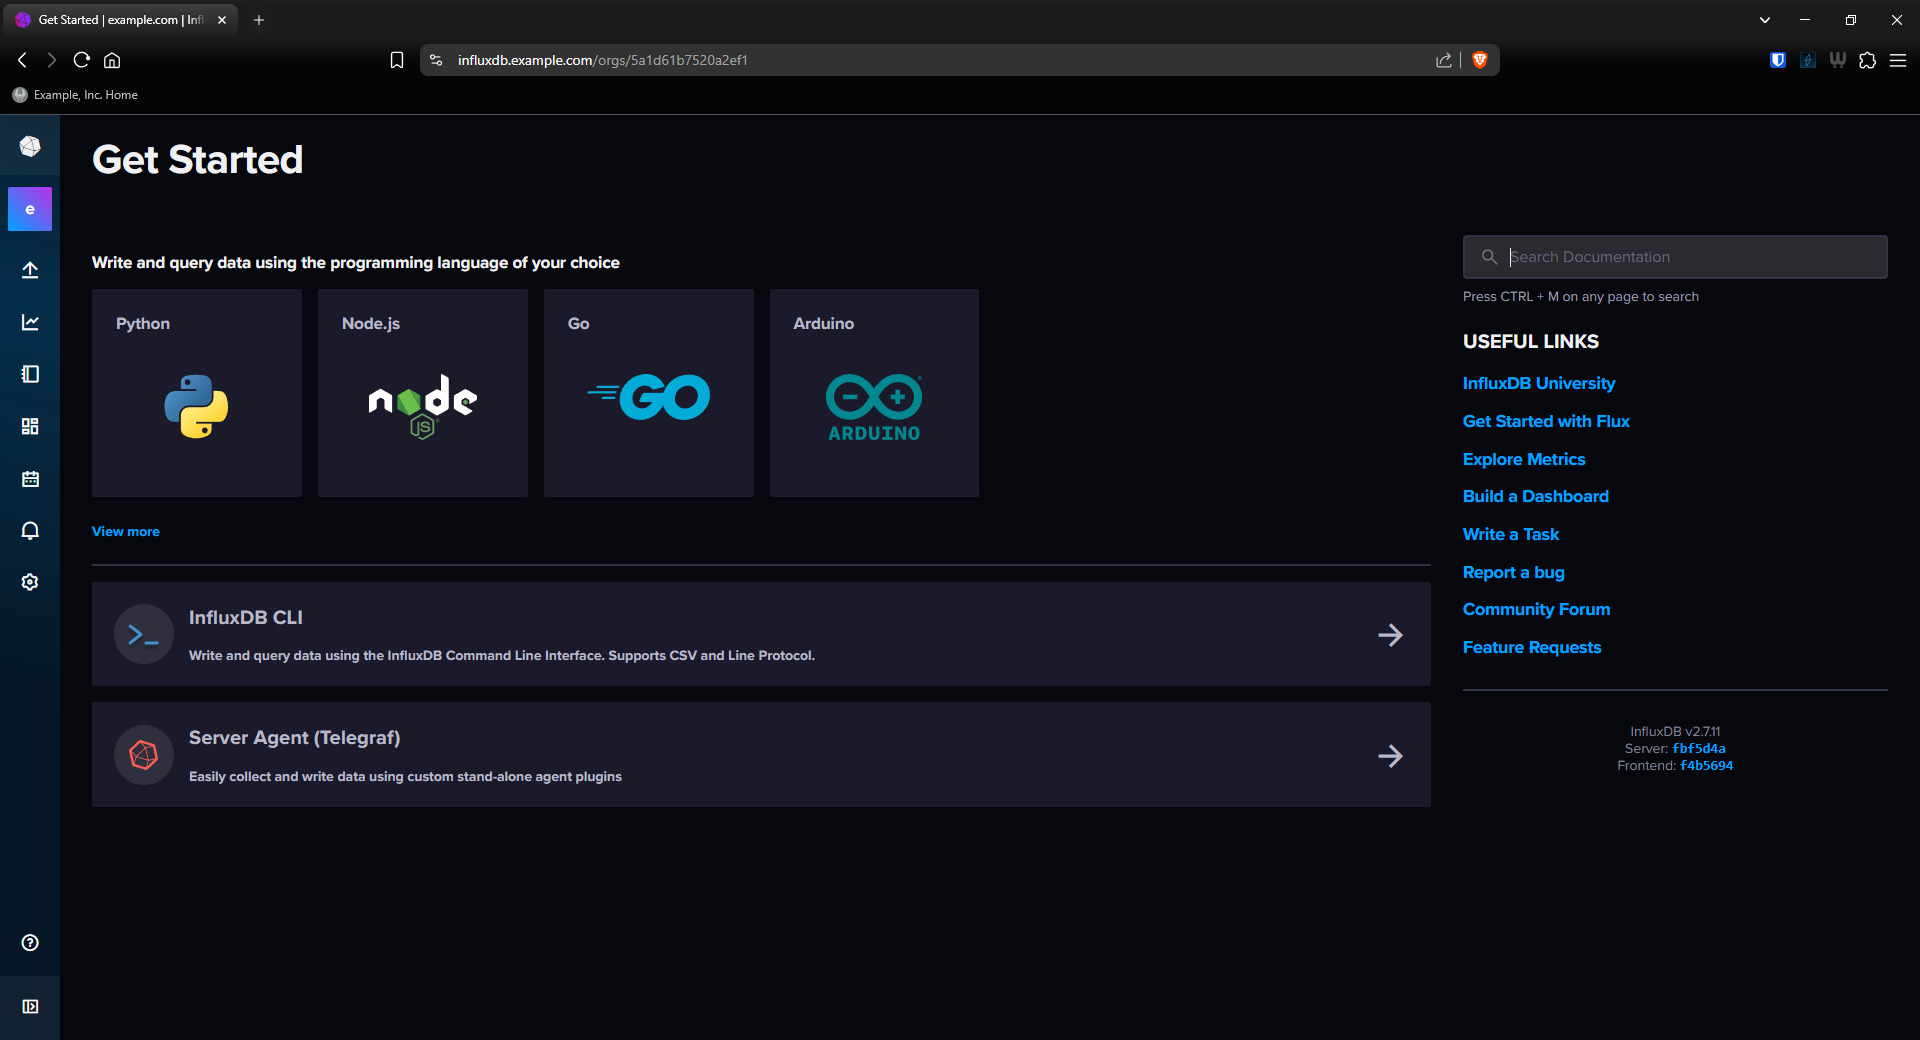Open Notebooks icon in sidebar
The width and height of the screenshot is (1920, 1040).
click(x=30, y=374)
